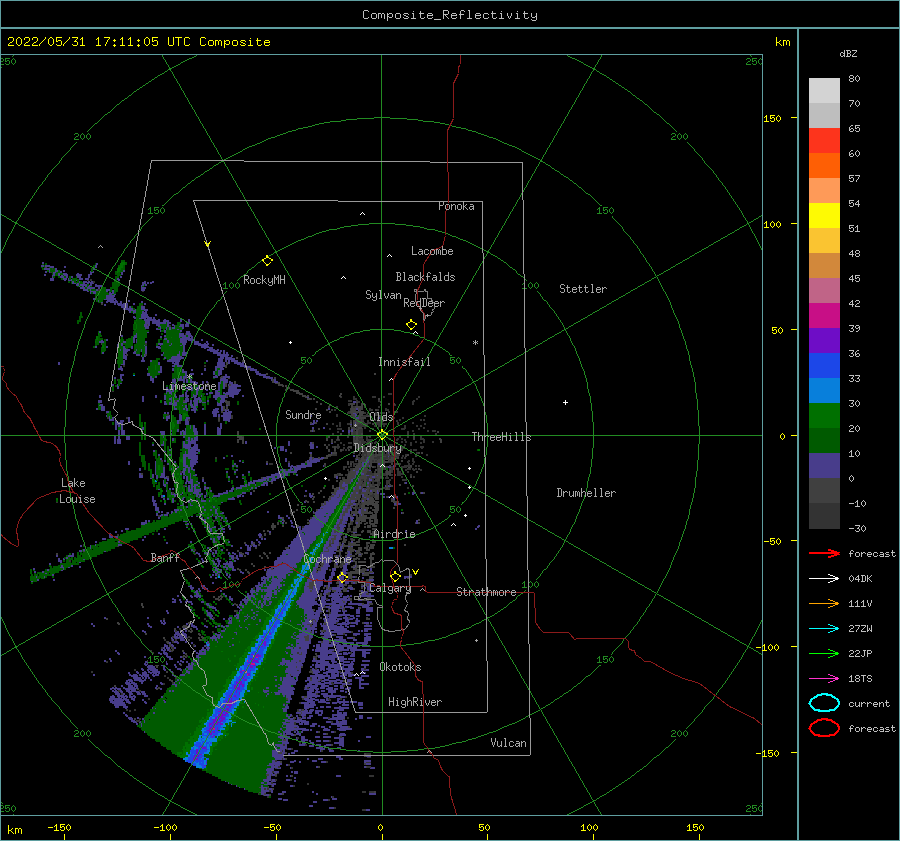Viewport: 900px width, 841px height.
Task: Click the yellow diamond marker above Calgary
Action: pyautogui.click(x=395, y=576)
